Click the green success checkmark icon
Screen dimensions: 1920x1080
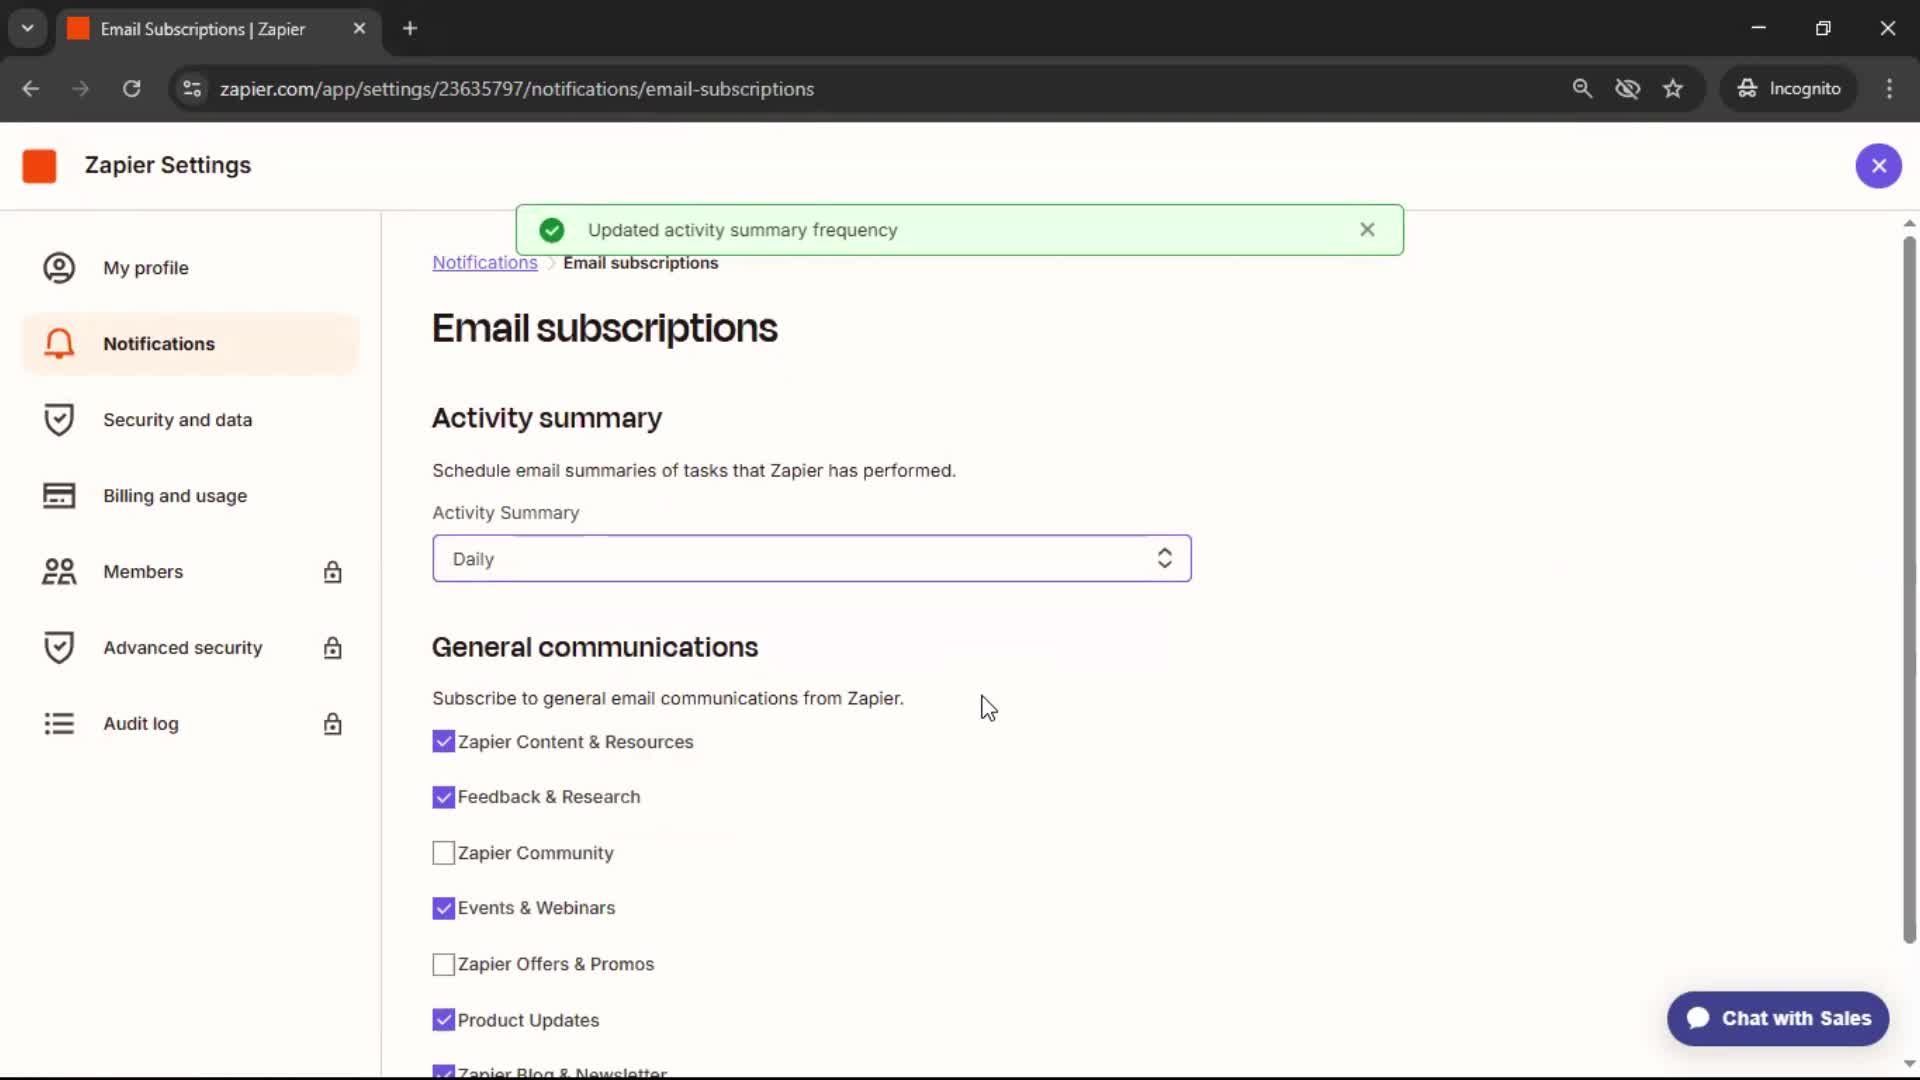pos(552,230)
